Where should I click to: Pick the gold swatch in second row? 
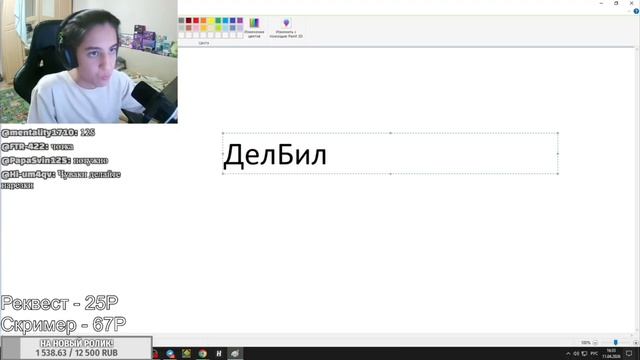tap(203, 28)
